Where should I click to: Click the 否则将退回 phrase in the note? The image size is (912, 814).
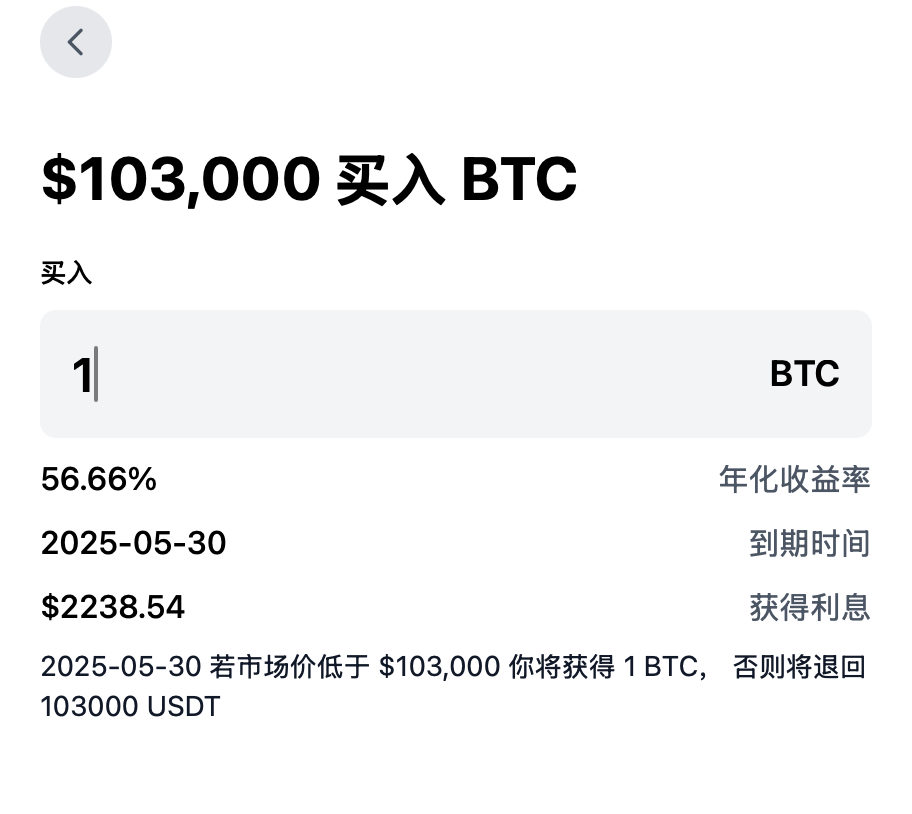(x=800, y=666)
